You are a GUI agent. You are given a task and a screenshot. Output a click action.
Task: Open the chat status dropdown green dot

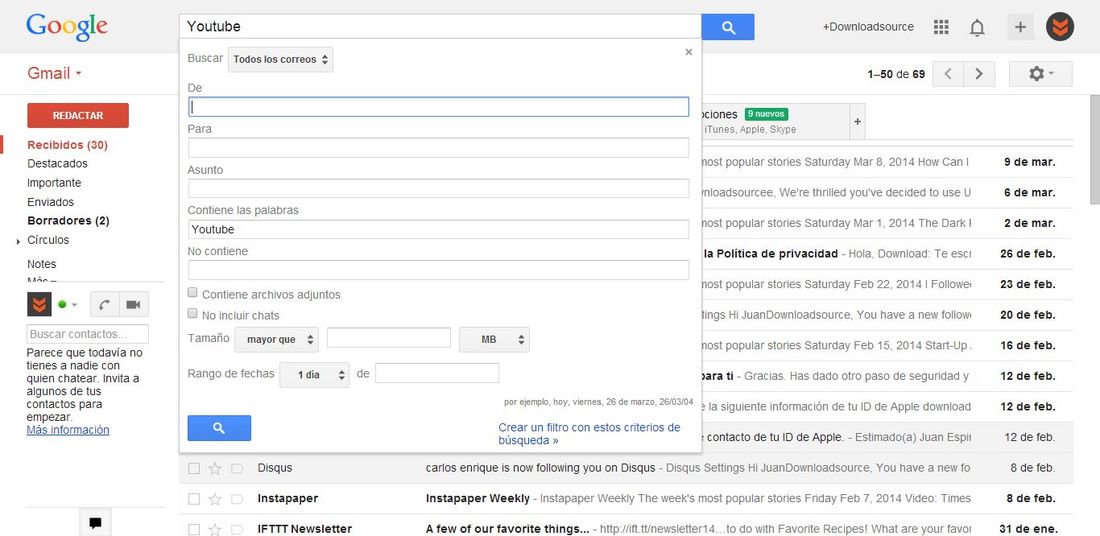tap(67, 304)
